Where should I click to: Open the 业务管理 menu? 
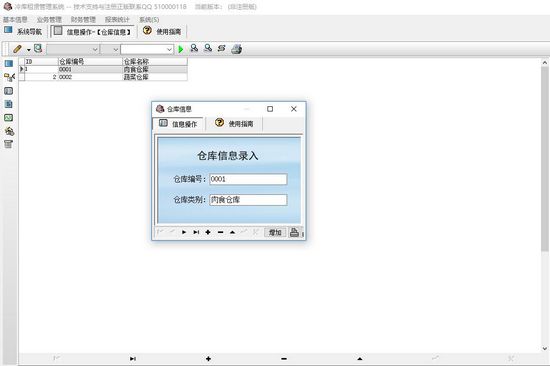pyautogui.click(x=49, y=20)
